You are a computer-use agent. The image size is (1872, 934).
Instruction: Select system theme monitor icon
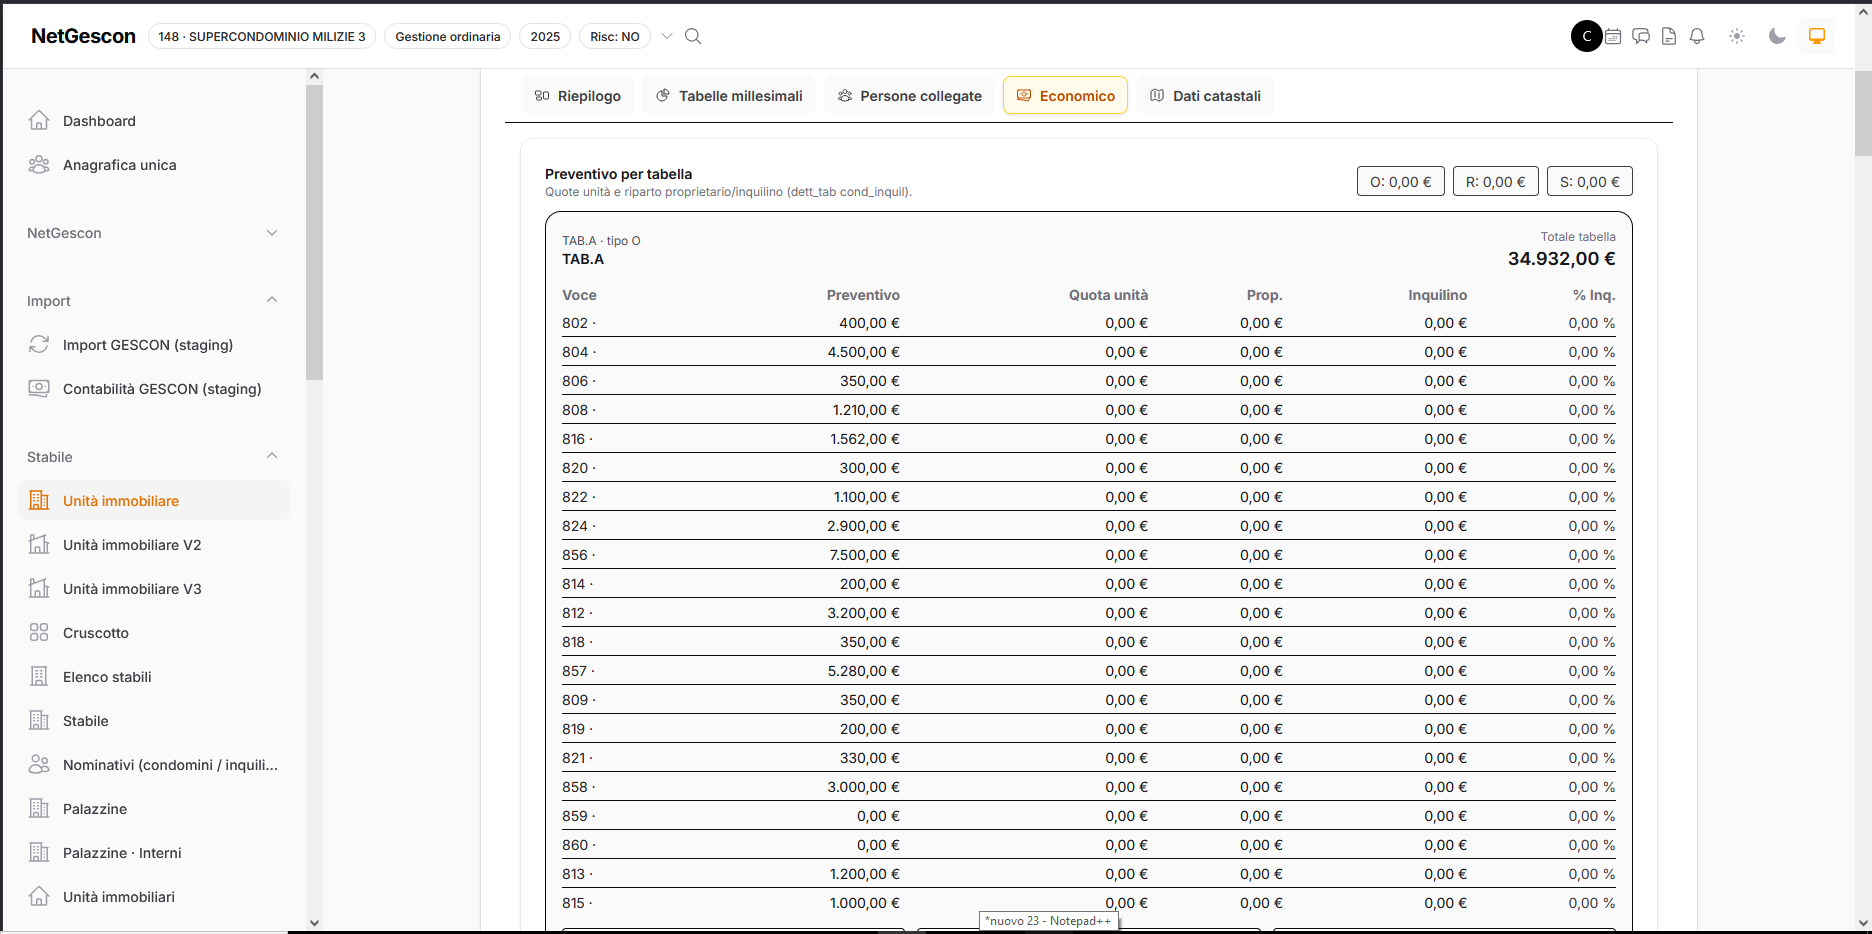pos(1817,36)
